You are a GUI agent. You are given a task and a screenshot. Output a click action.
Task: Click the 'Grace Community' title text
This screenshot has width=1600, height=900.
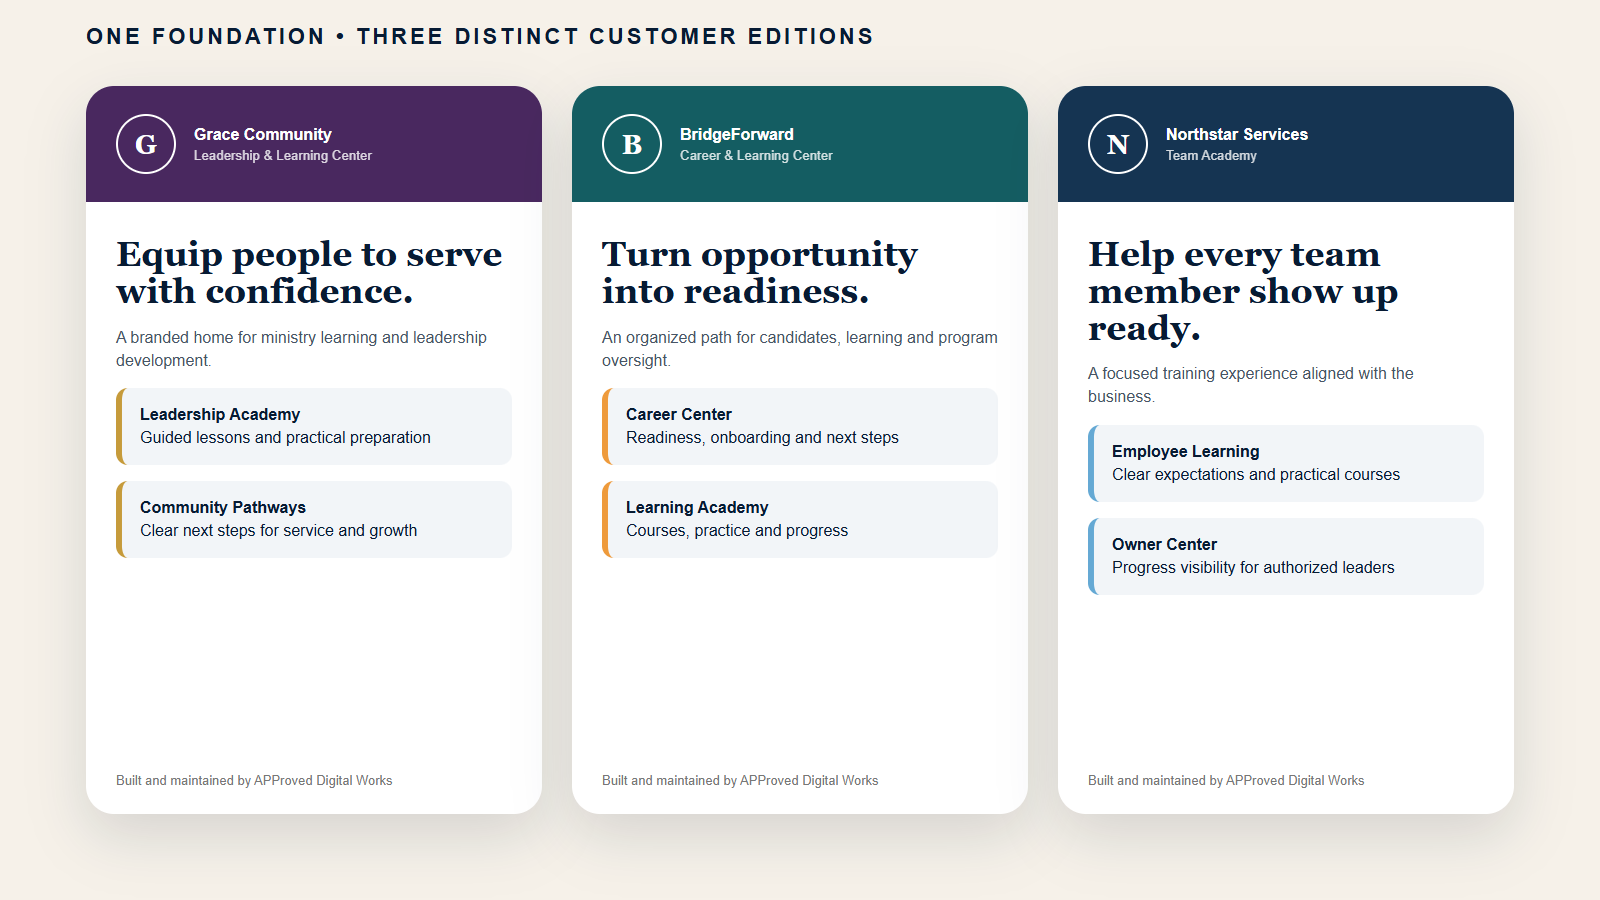(263, 134)
